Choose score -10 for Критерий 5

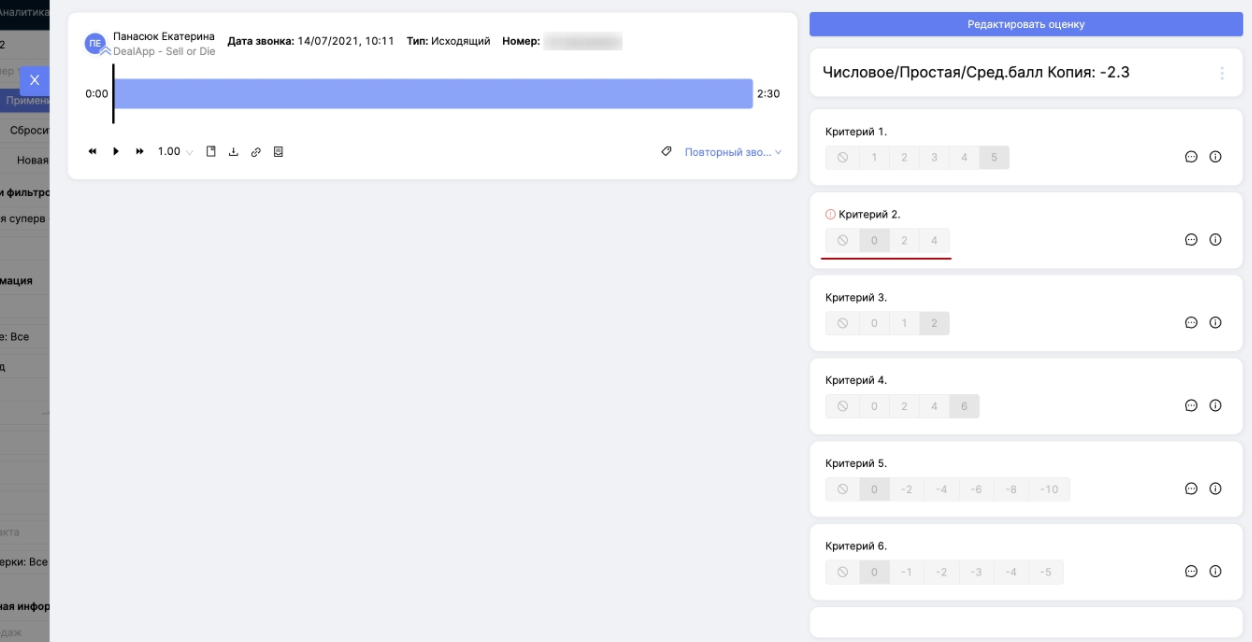pos(1049,489)
